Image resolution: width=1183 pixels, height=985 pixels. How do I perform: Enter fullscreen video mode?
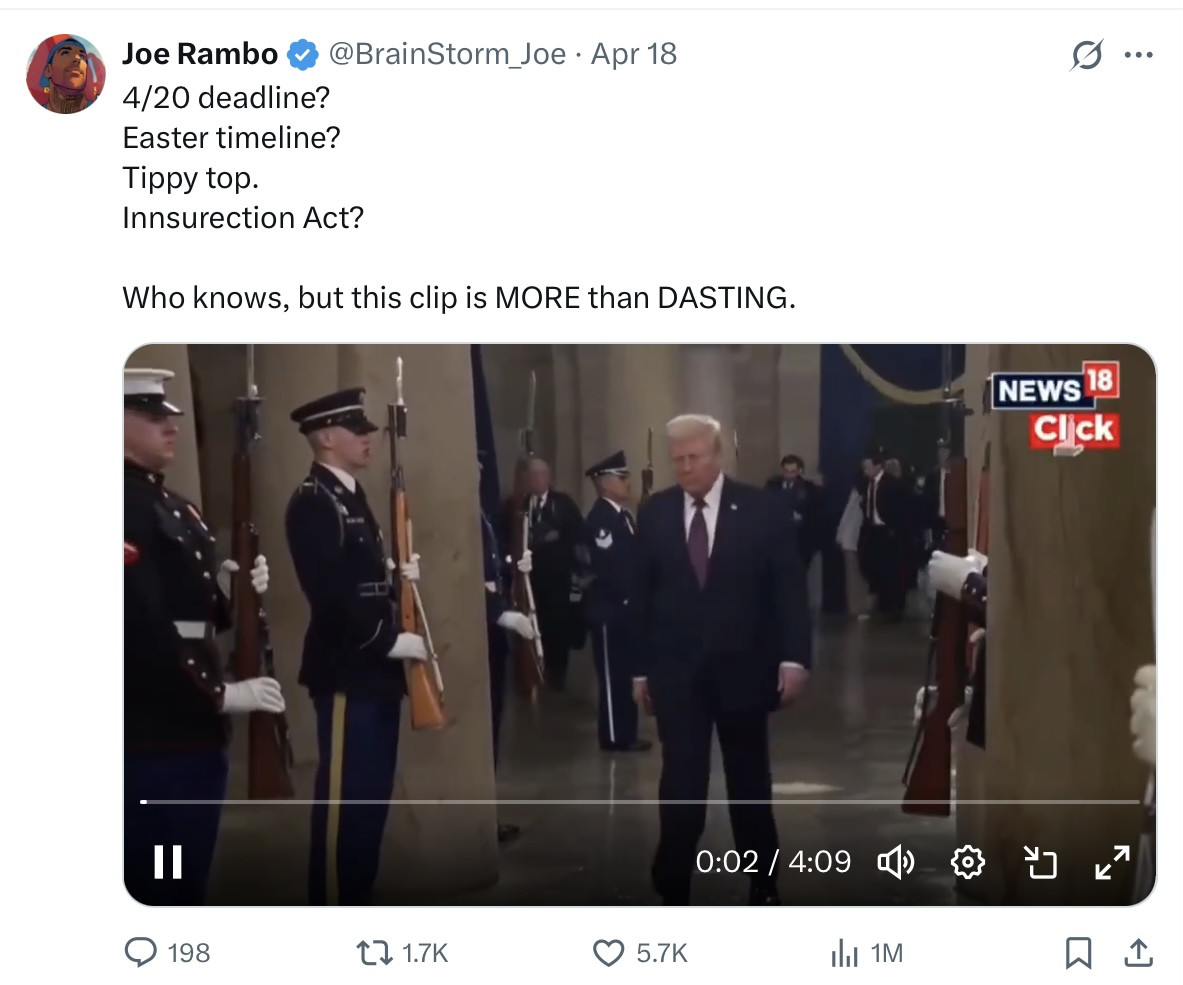[1112, 861]
